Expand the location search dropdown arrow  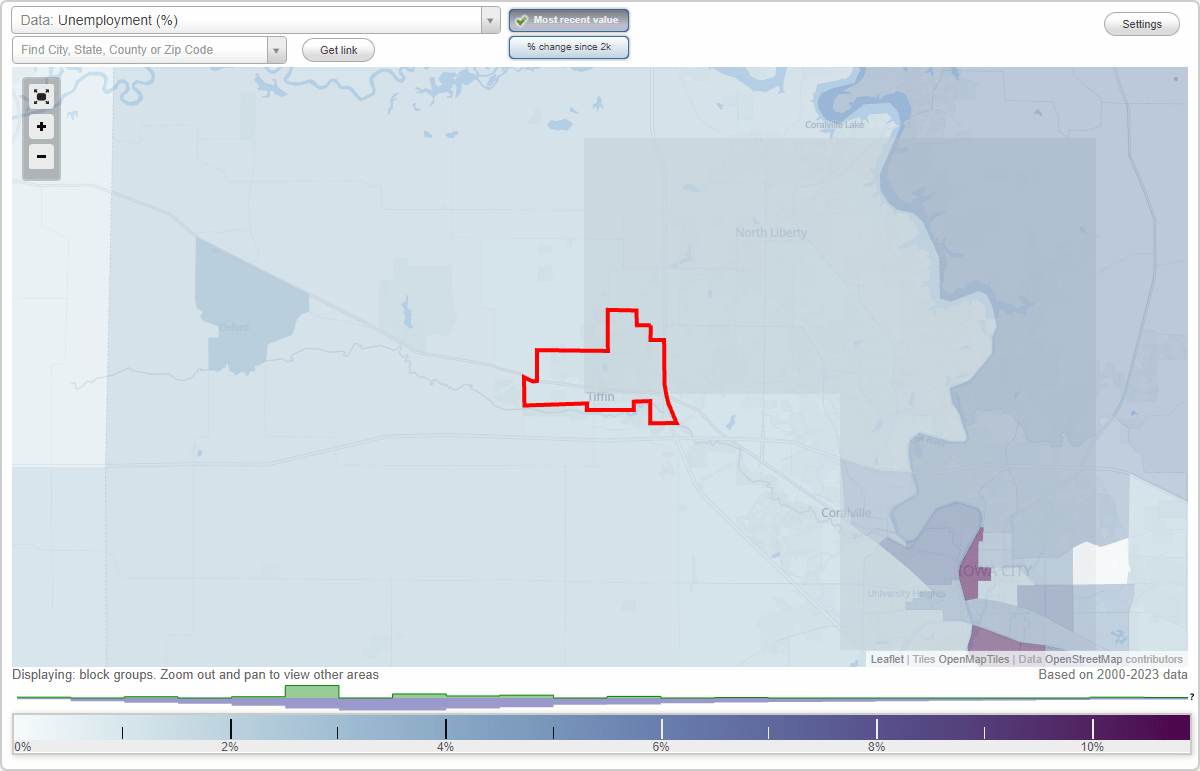point(277,50)
